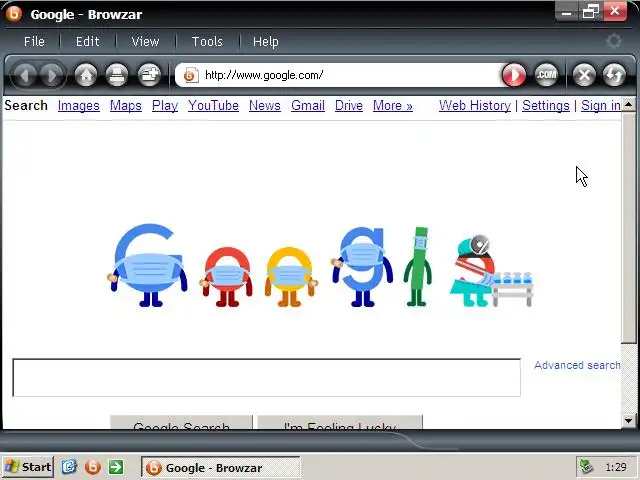The image size is (640, 480).
Task: Stop loading with the X toolbar button
Action: coord(584,75)
